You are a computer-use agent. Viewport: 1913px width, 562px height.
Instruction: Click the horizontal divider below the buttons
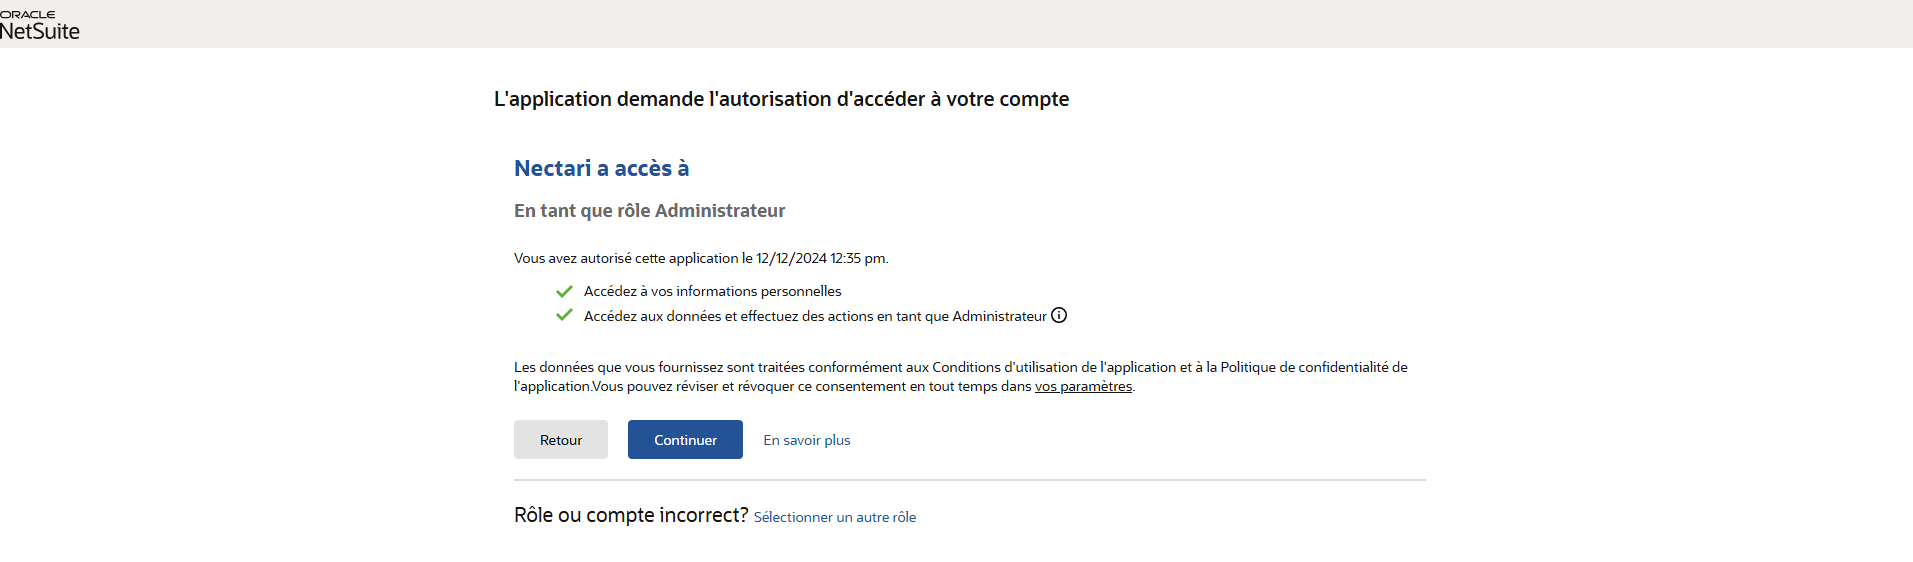tap(970, 480)
